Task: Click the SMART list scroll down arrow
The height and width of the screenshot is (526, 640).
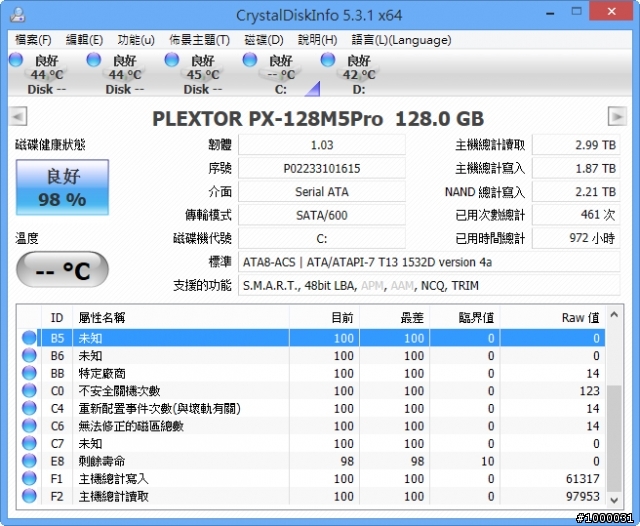Action: click(614, 500)
